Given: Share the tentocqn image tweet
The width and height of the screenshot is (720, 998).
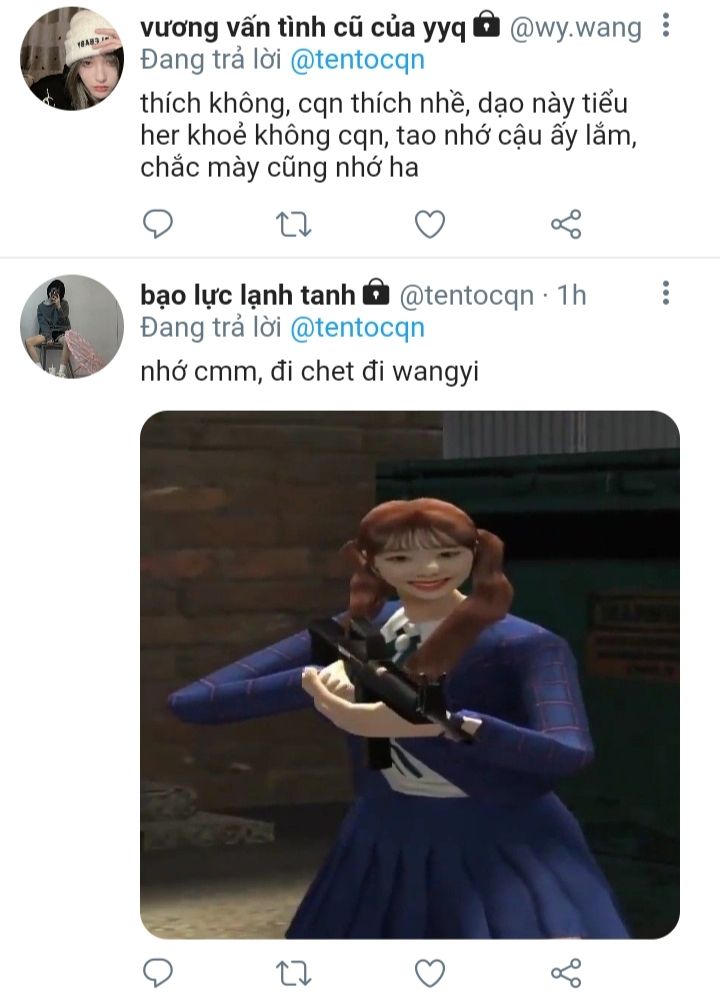Looking at the screenshot, I should click(566, 973).
